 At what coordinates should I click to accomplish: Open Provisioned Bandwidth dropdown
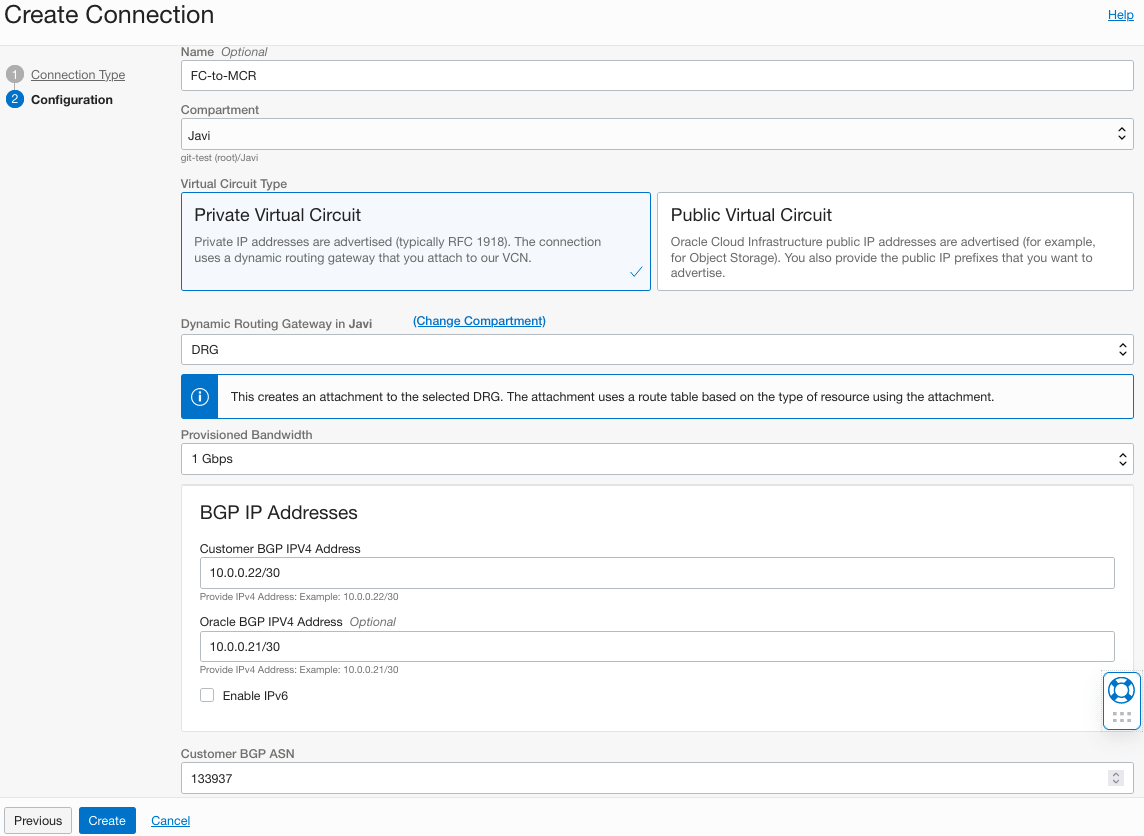click(x=656, y=459)
